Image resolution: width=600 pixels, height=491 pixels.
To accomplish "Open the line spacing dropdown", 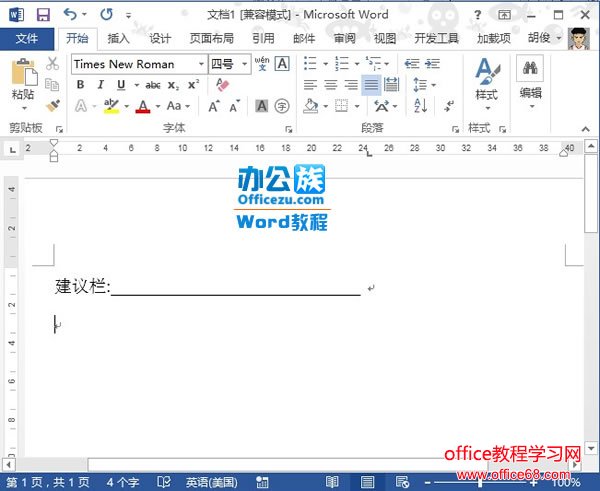I will [424, 85].
